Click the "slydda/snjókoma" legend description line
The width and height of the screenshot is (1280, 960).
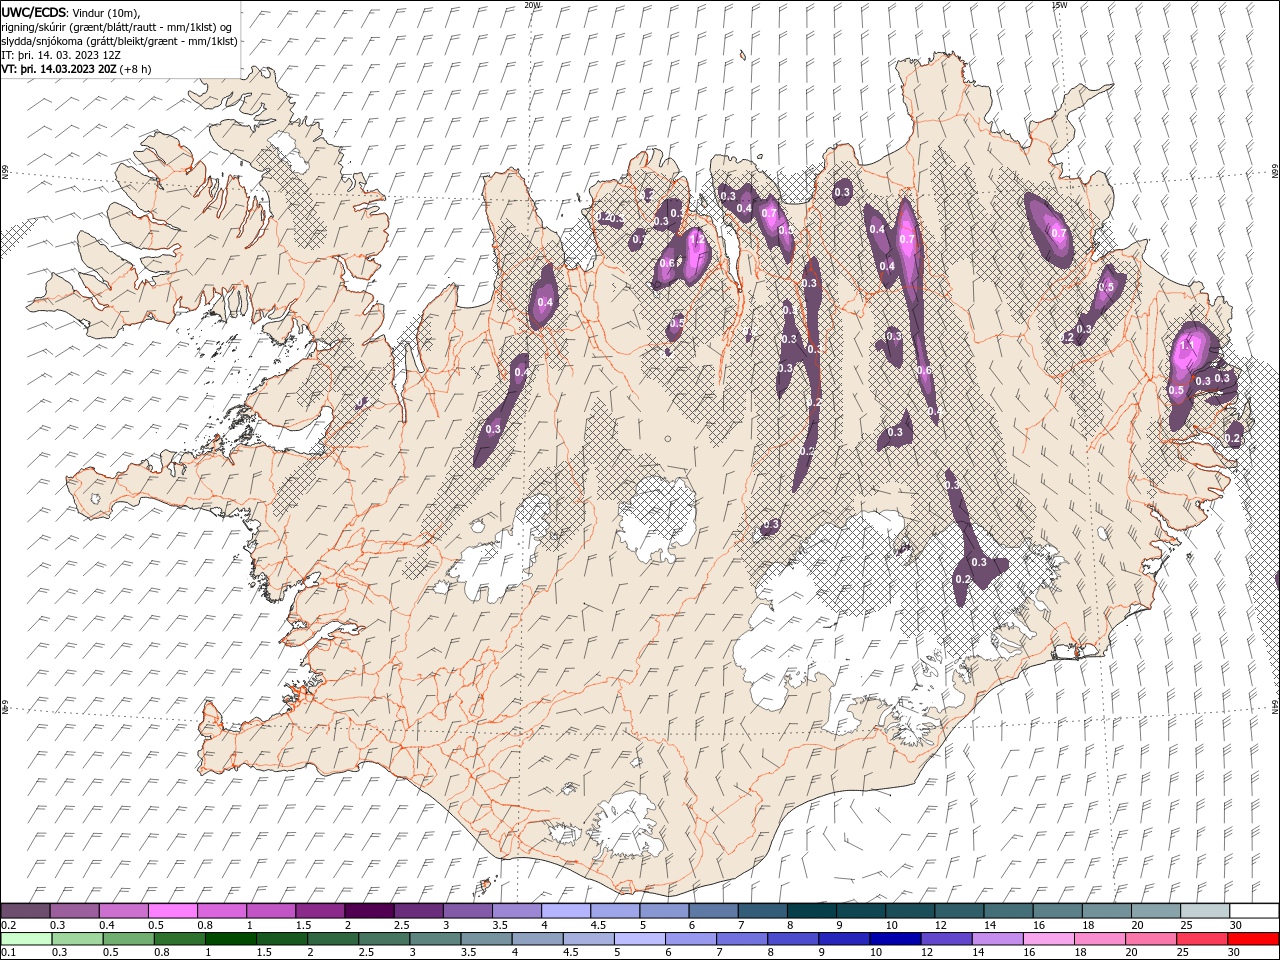119,41
